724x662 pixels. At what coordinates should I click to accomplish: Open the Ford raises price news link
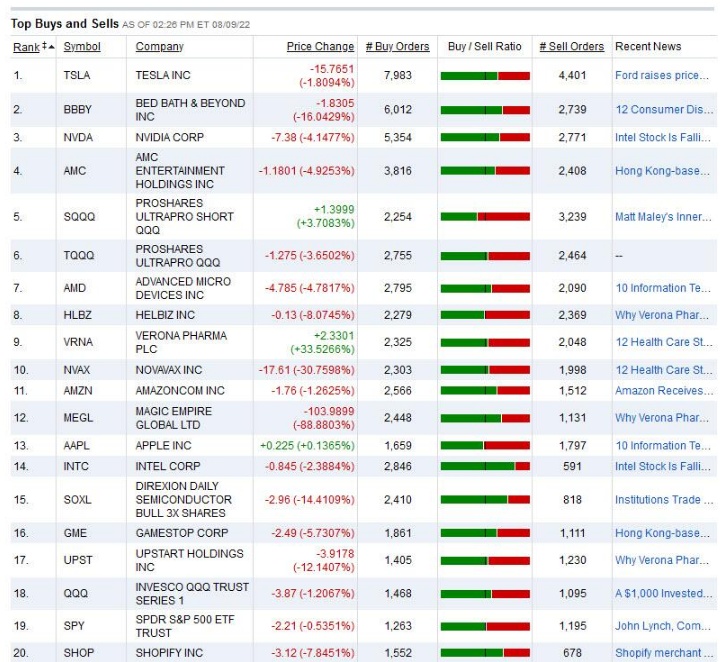click(x=663, y=75)
